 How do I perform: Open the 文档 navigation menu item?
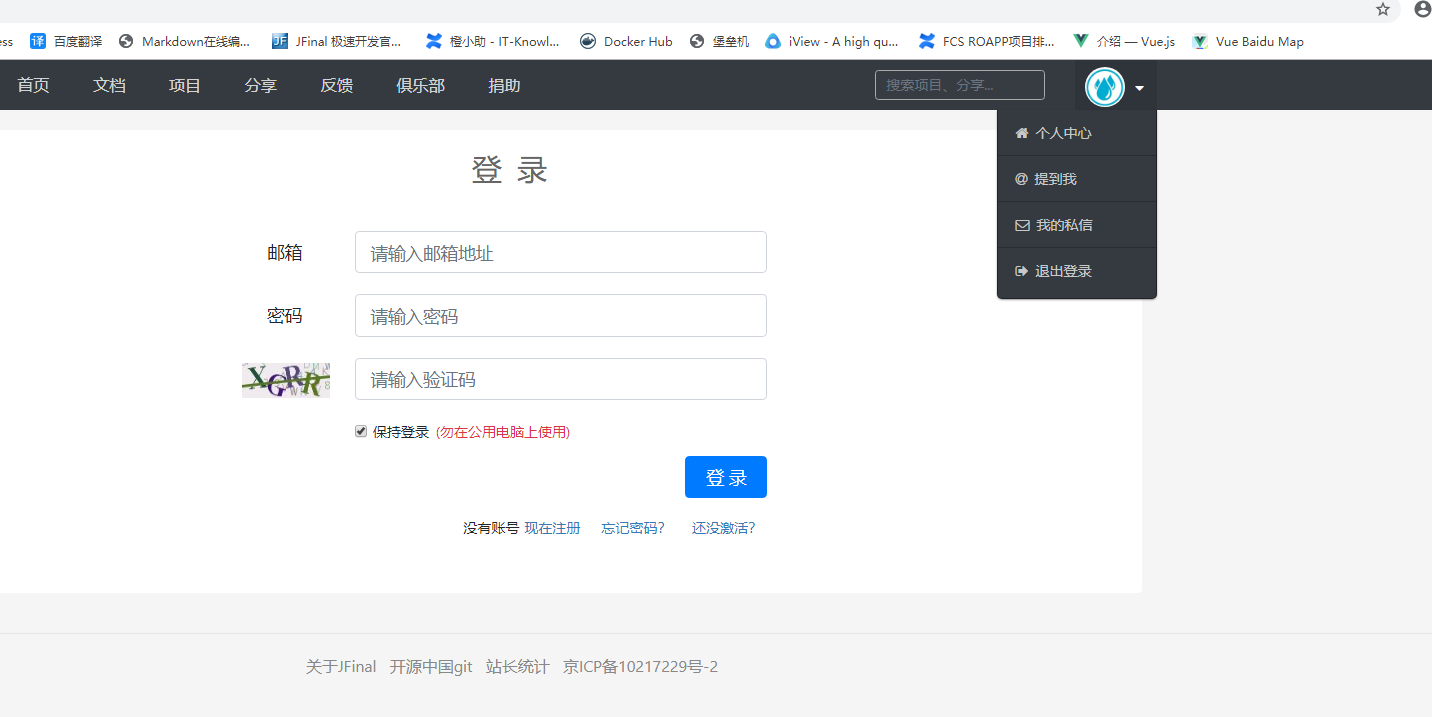109,85
